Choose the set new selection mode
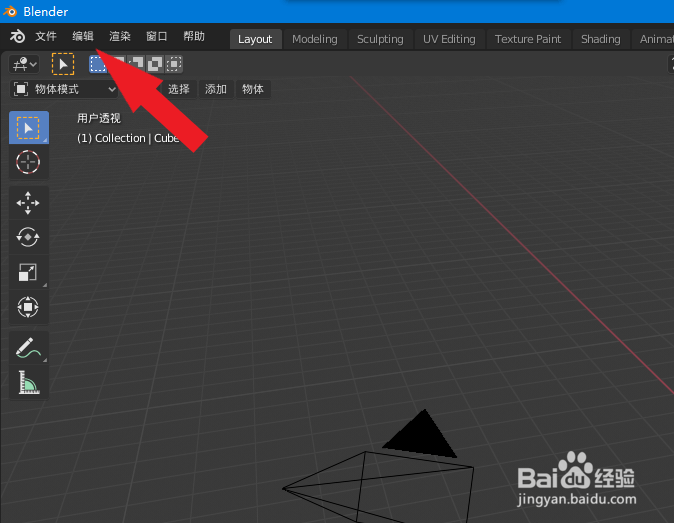This screenshot has height=523, width=674. click(x=98, y=64)
